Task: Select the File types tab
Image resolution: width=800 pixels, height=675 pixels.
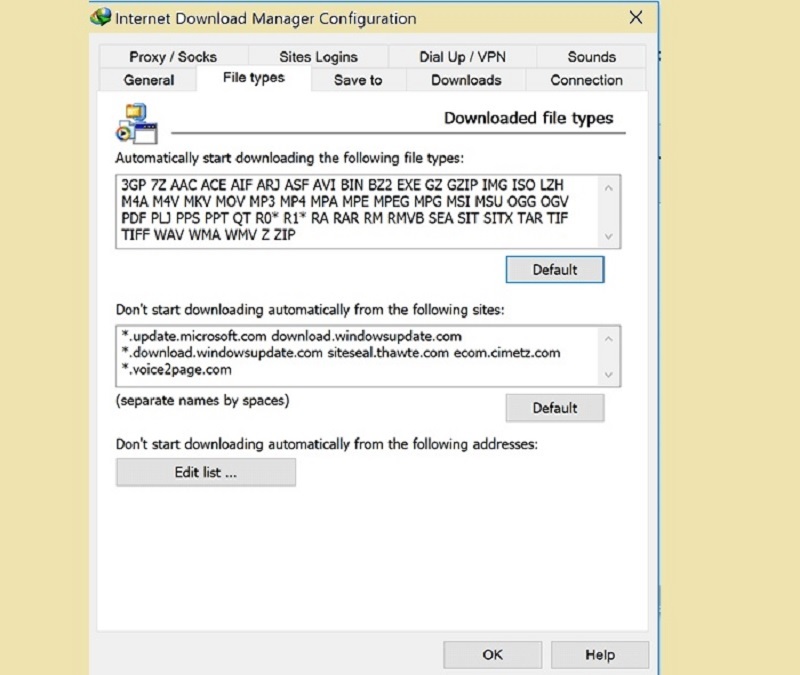Action: [254, 78]
